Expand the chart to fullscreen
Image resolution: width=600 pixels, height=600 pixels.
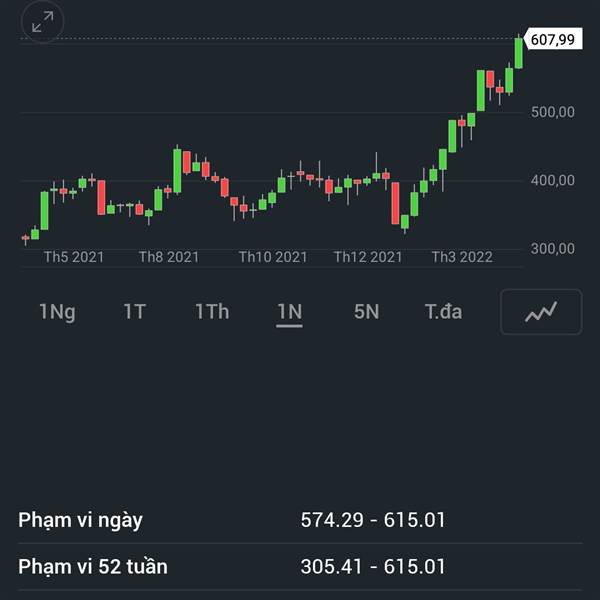[42, 21]
